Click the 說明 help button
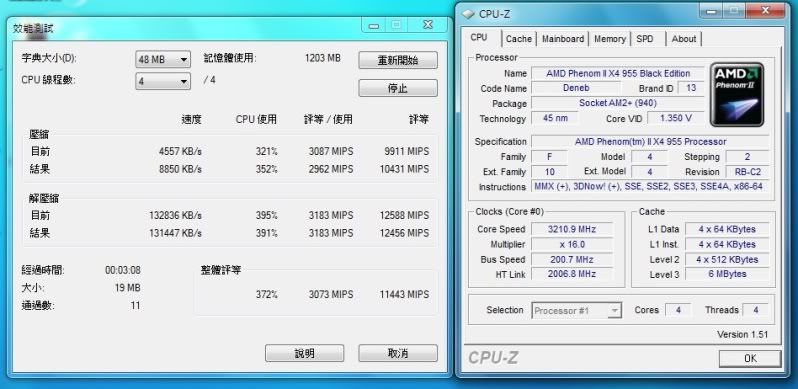The image size is (798, 389). (x=304, y=353)
